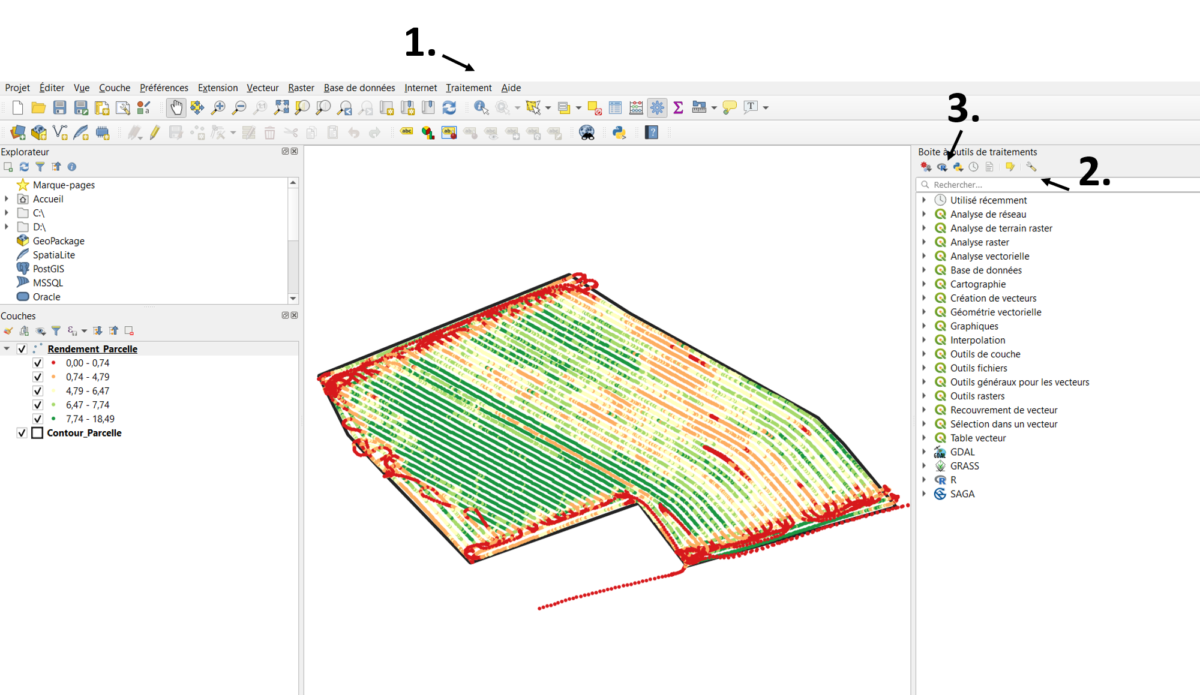Open the layer styling brush in Couches panel
The height and width of the screenshot is (695, 1200).
click(8, 330)
